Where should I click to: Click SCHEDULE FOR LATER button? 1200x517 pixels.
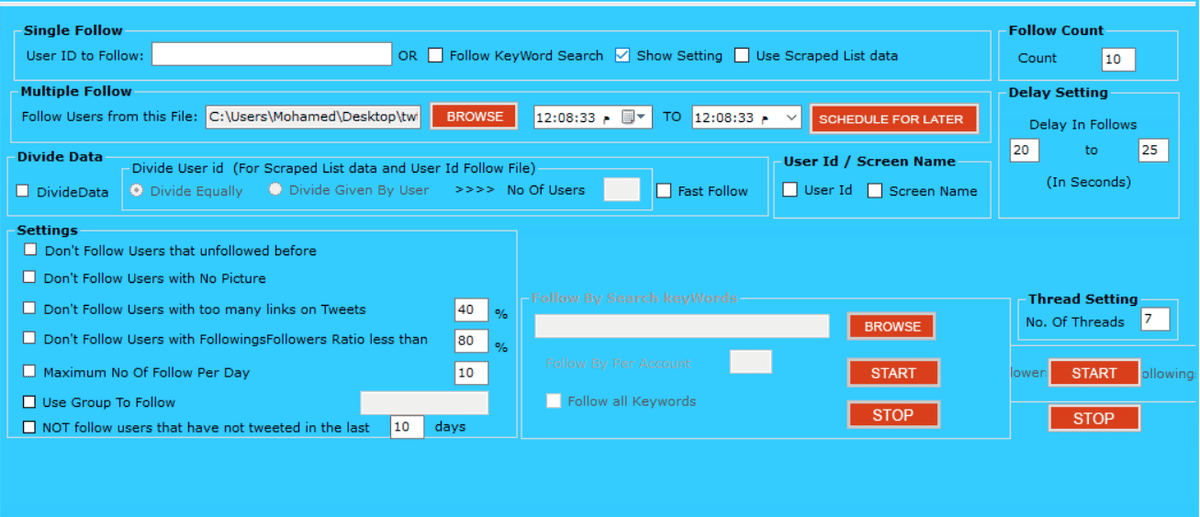coord(892,118)
